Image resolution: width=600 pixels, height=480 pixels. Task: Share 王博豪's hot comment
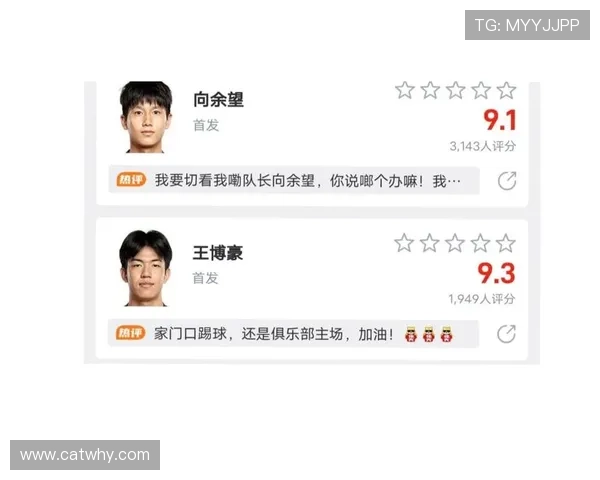click(x=506, y=334)
